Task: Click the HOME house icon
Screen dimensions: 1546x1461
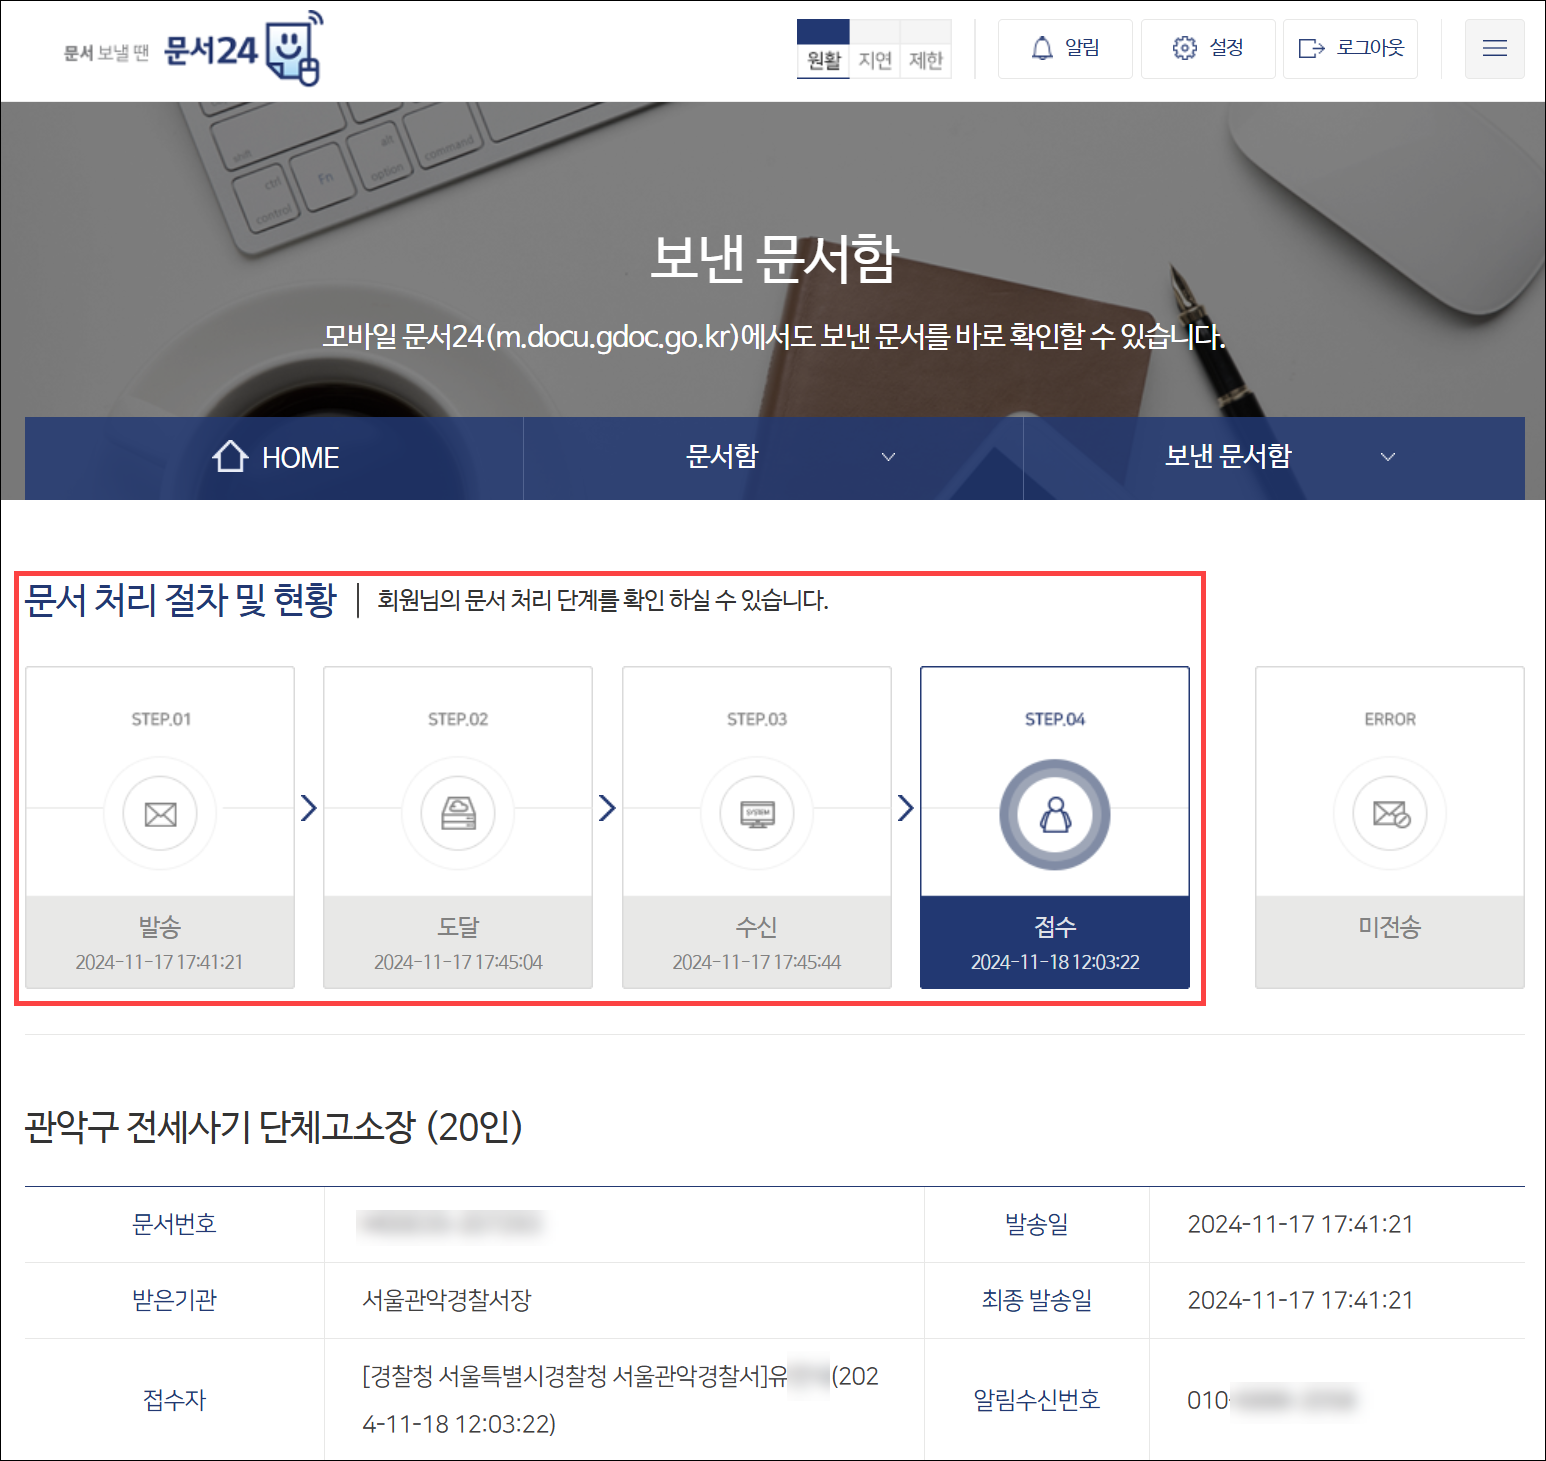Action: [x=230, y=456]
